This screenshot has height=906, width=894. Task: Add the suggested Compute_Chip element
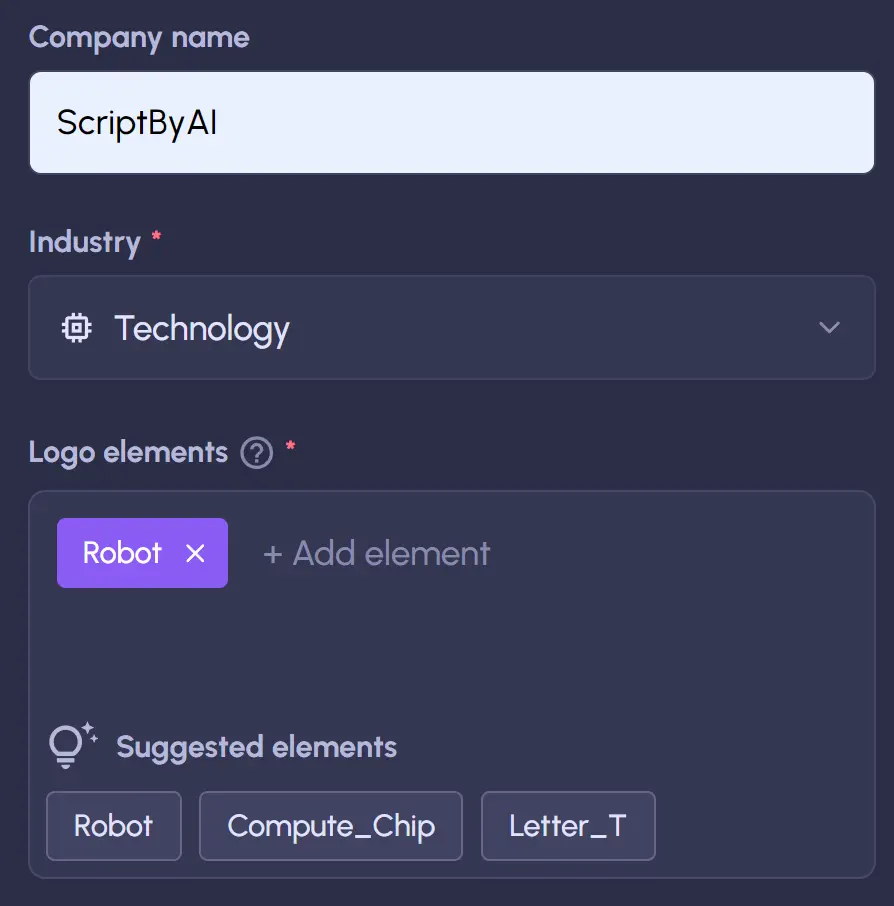pos(331,826)
